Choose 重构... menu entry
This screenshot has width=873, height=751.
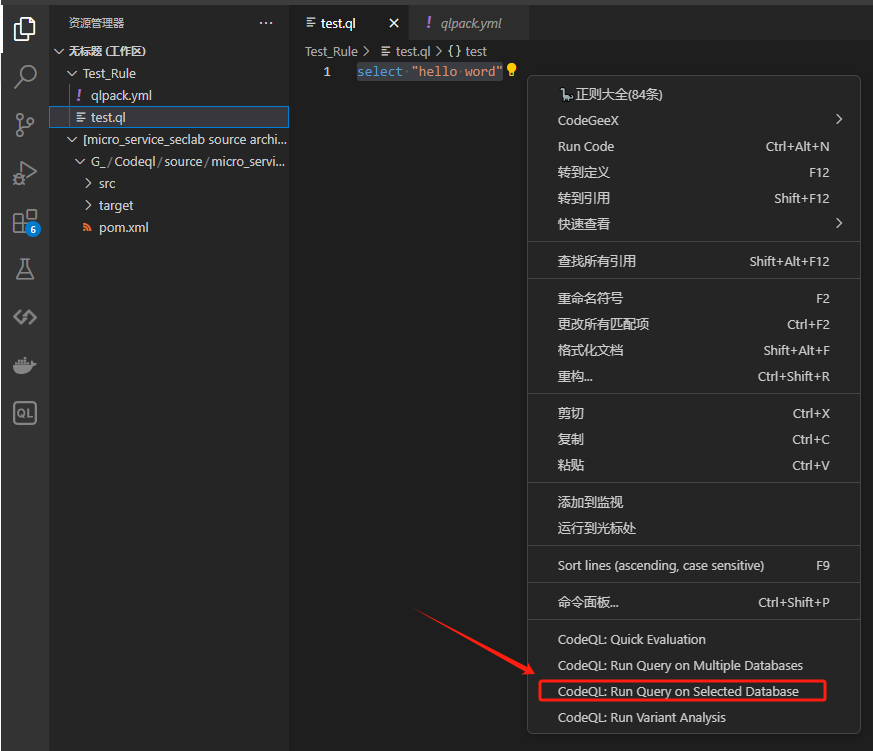click(694, 376)
